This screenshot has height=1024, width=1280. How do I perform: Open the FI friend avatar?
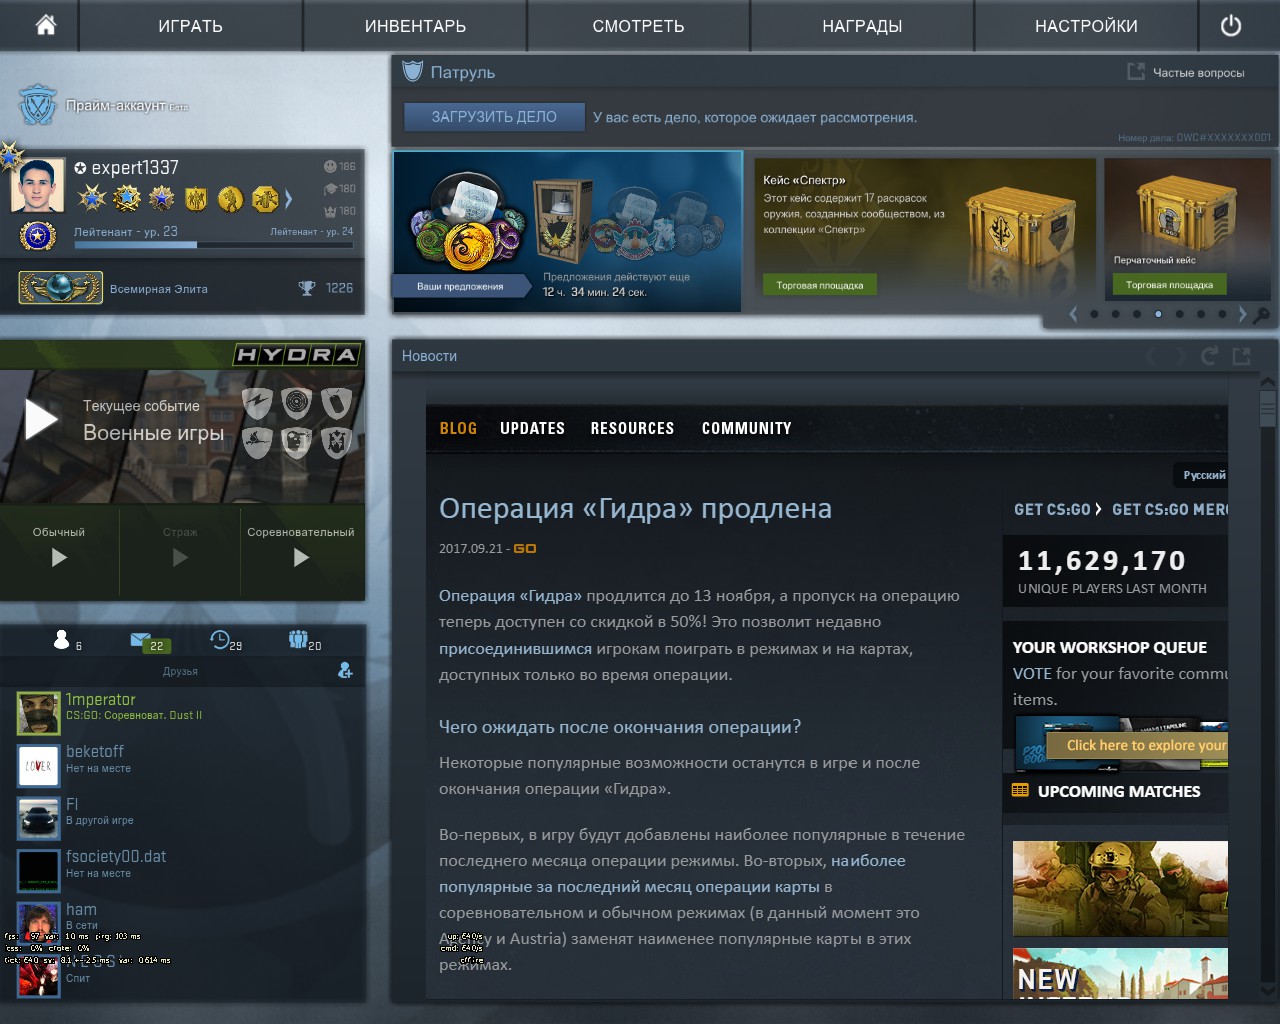tap(38, 817)
